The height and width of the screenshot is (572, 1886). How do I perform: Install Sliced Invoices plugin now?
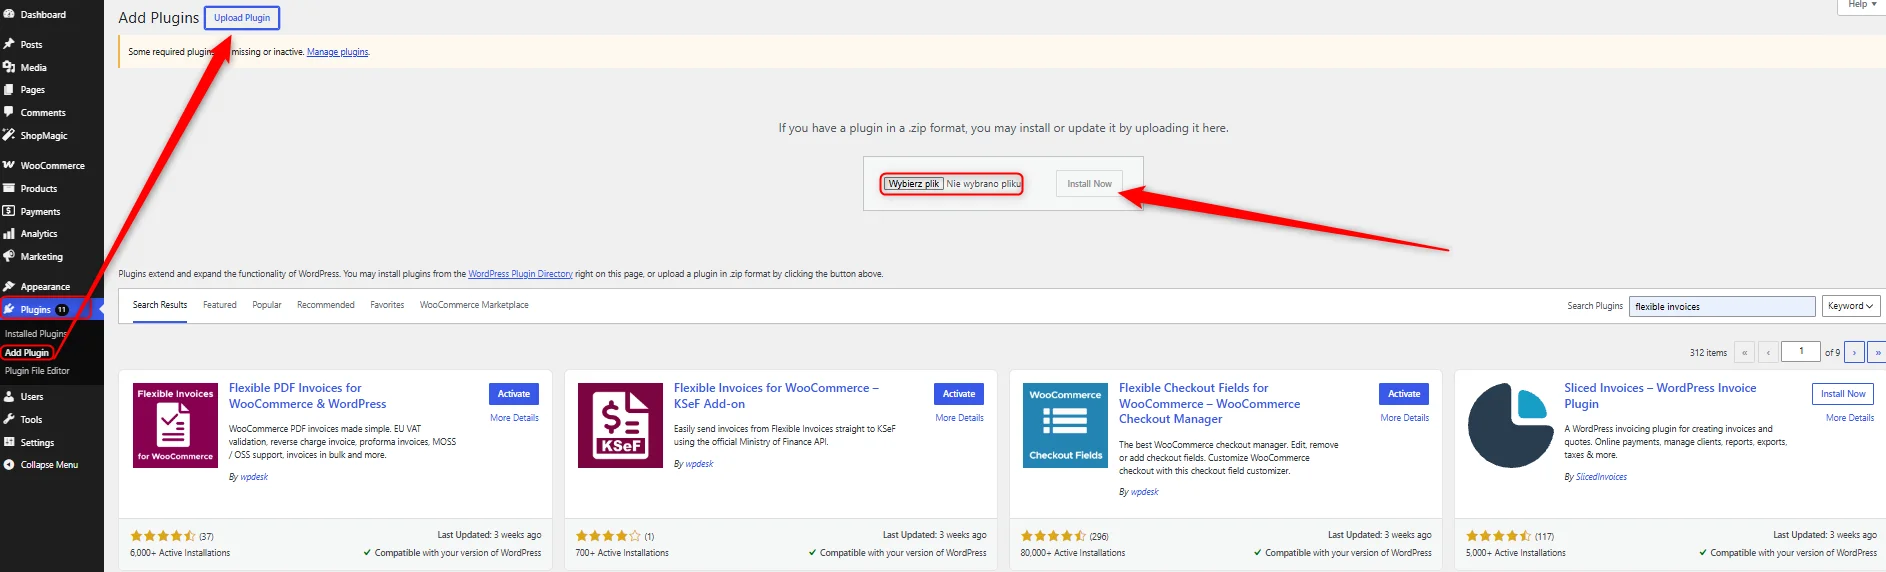[1843, 394]
